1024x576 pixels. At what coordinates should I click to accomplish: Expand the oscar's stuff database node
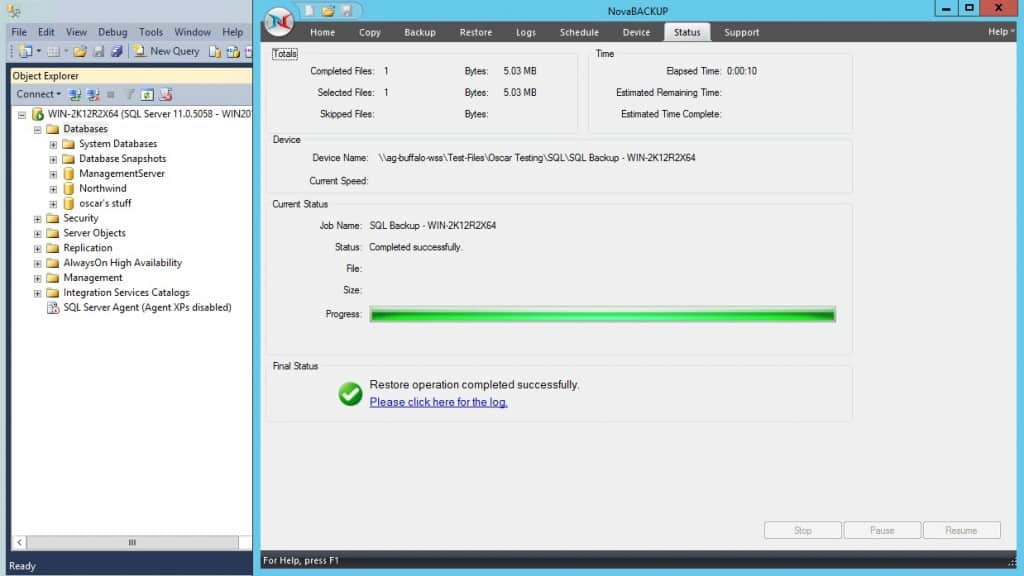tap(53, 204)
